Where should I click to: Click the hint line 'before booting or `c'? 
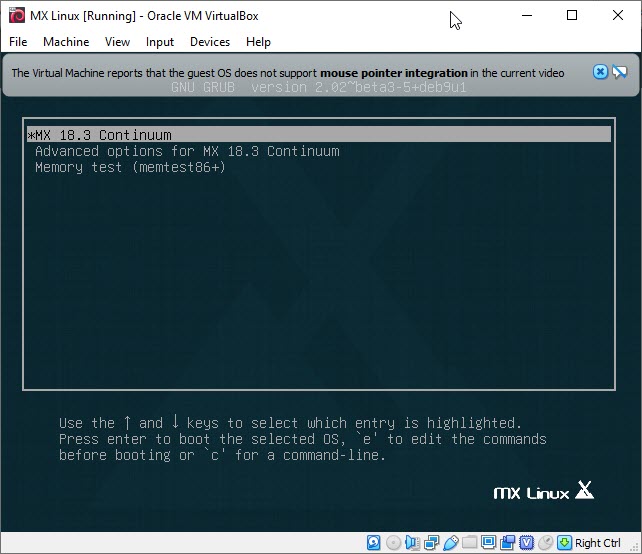(x=222, y=455)
